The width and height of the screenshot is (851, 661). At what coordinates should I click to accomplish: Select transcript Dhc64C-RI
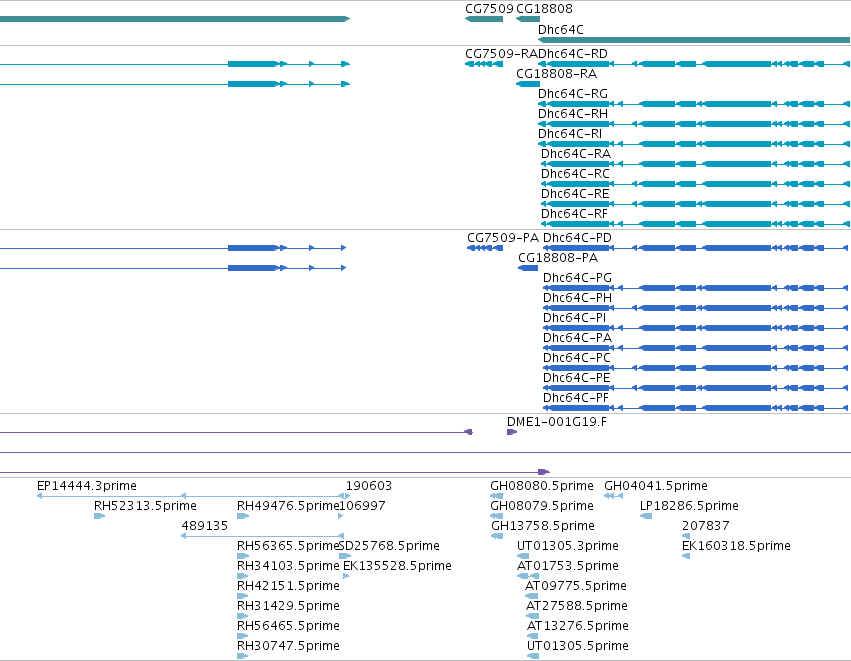coord(570,134)
